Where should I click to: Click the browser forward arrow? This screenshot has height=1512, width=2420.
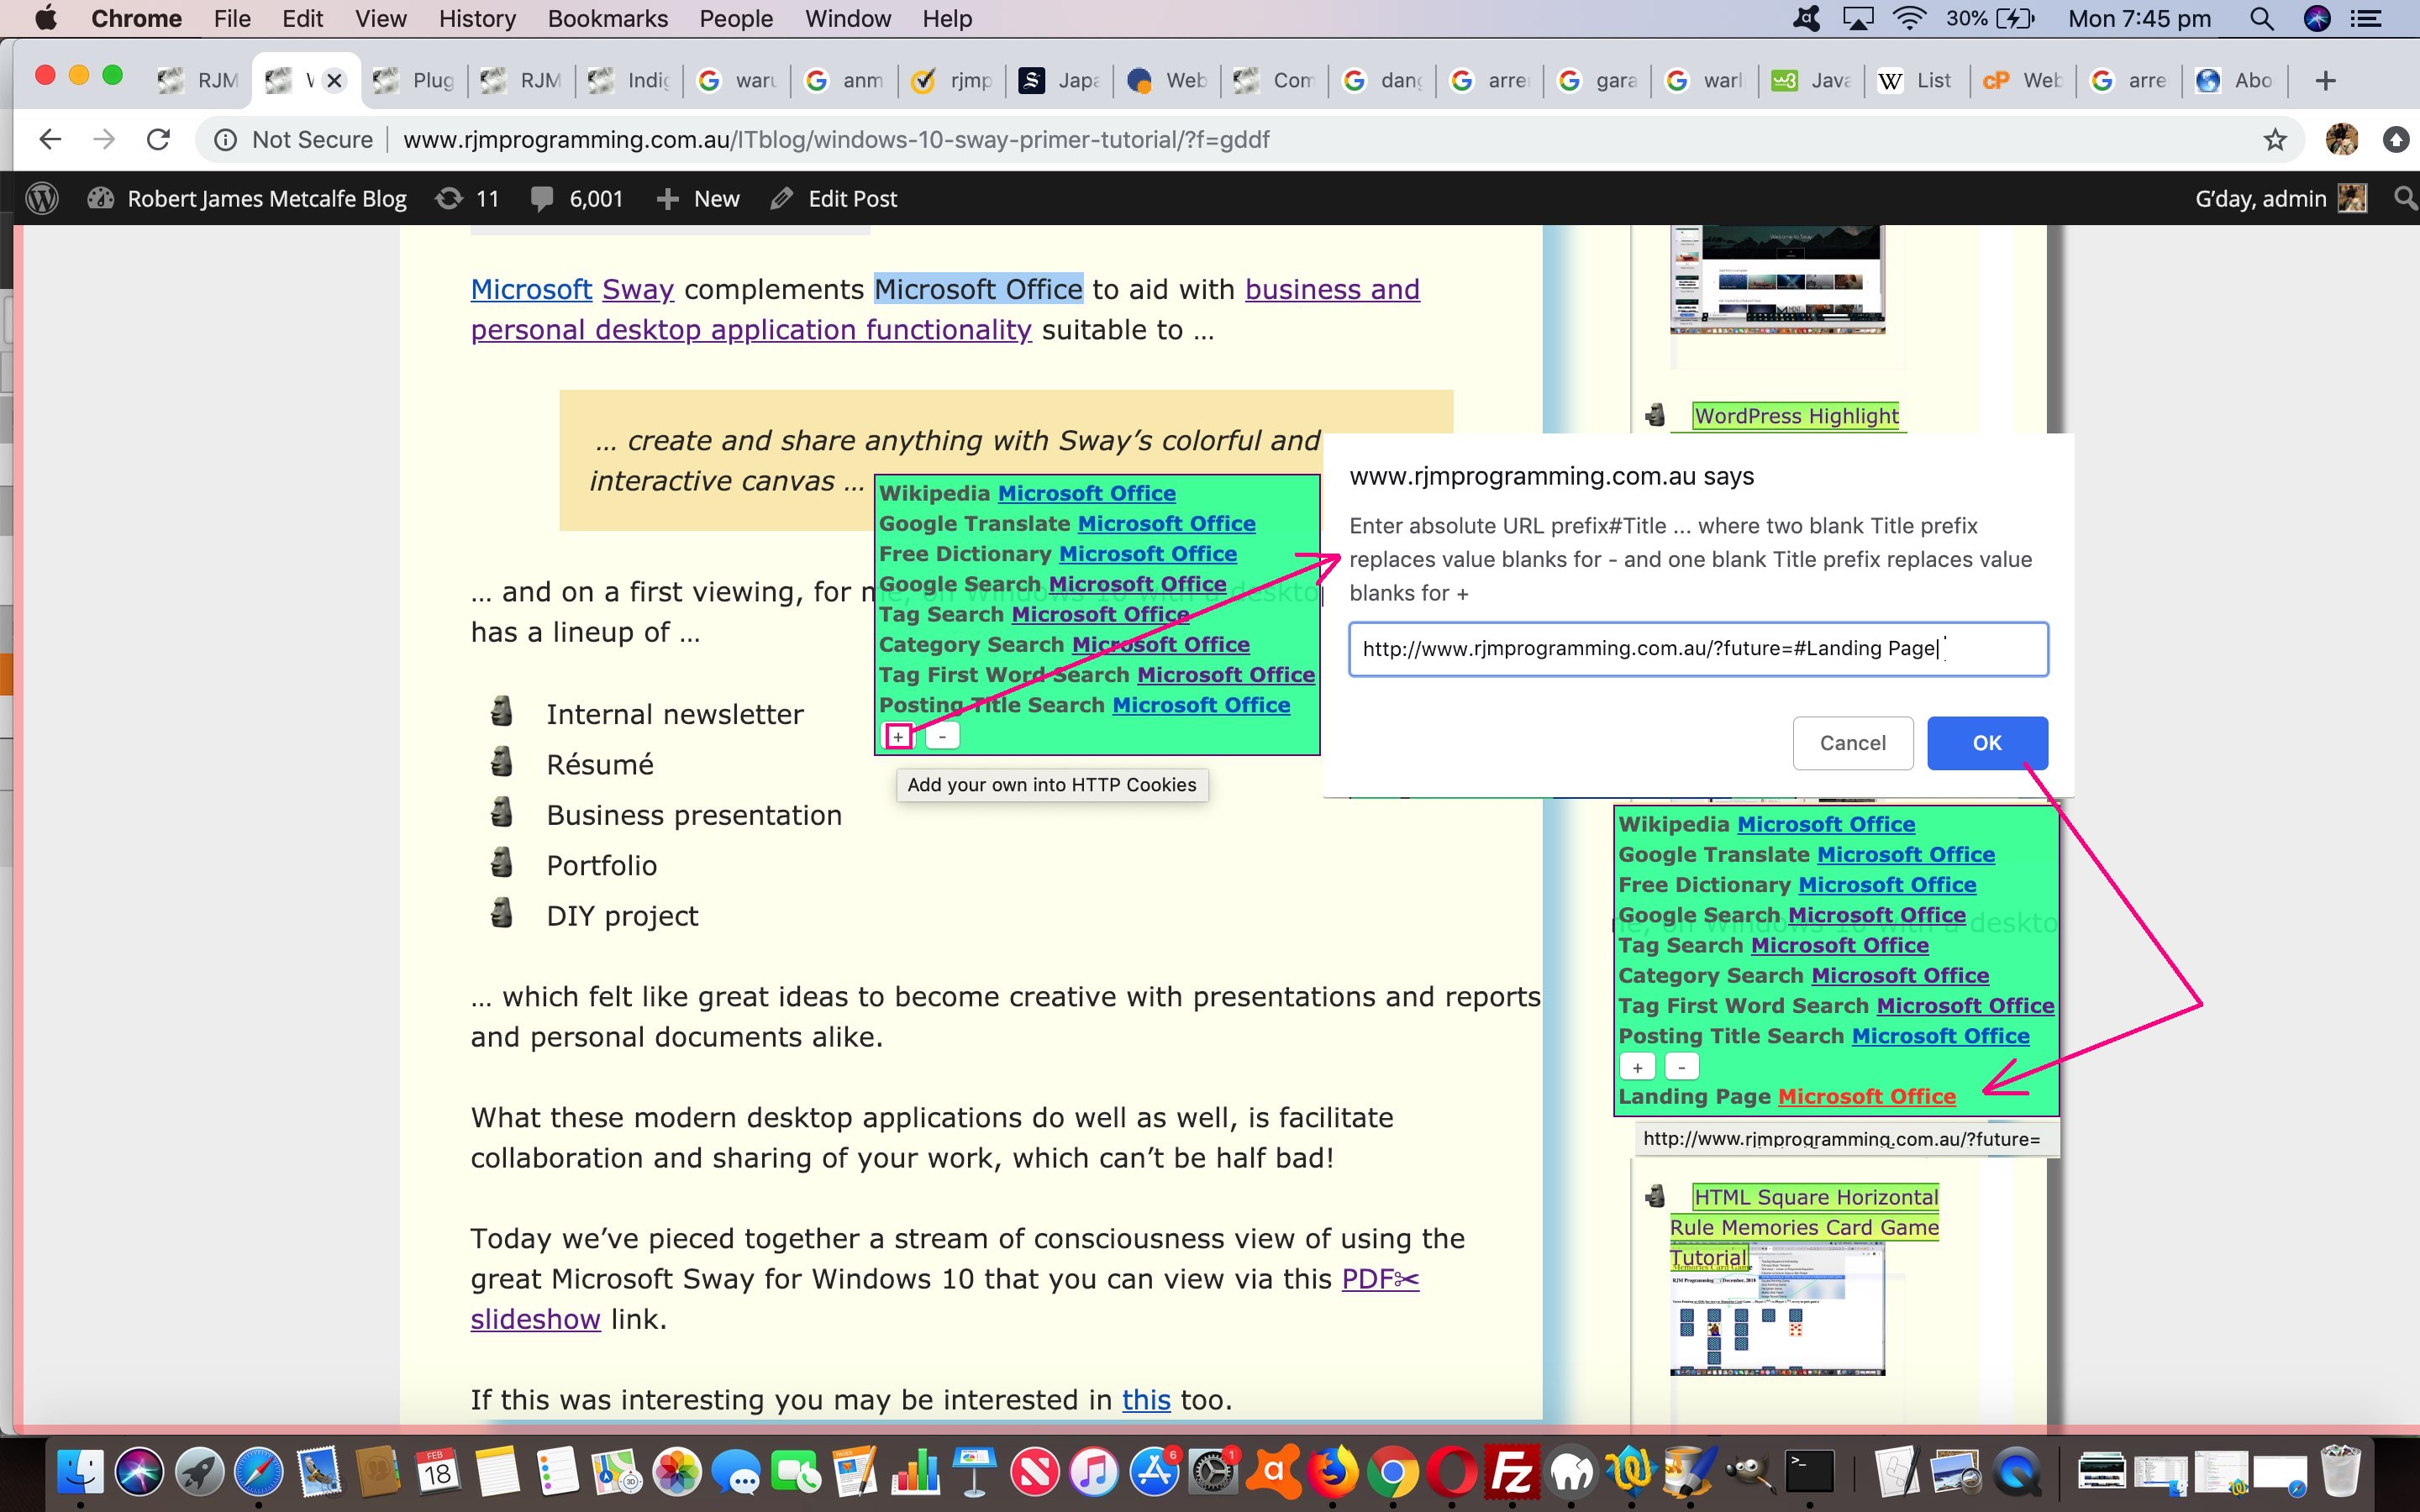point(104,139)
